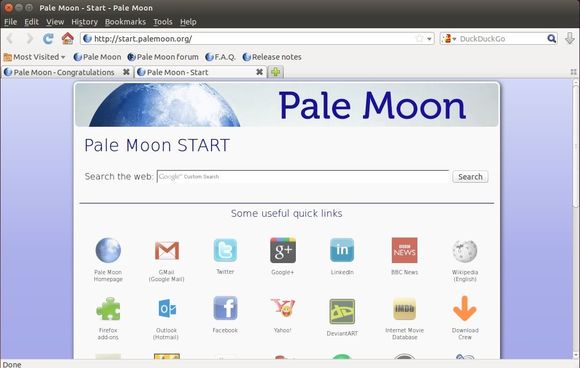The width and height of the screenshot is (580, 368).
Task: Open the DuckDuckGo search engine selector
Action: click(x=449, y=38)
